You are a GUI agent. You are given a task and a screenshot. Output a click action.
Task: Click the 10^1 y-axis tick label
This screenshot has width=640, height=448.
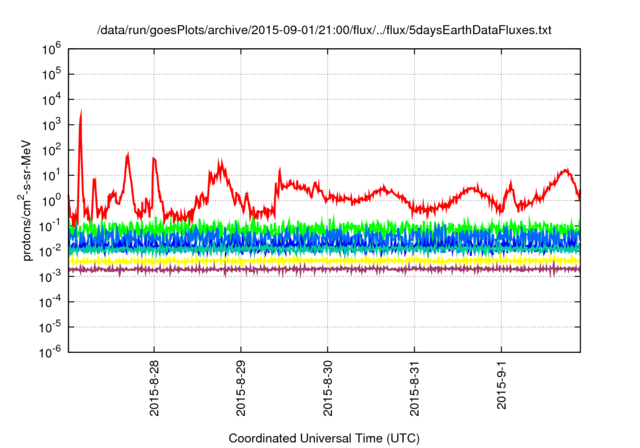(x=51, y=175)
